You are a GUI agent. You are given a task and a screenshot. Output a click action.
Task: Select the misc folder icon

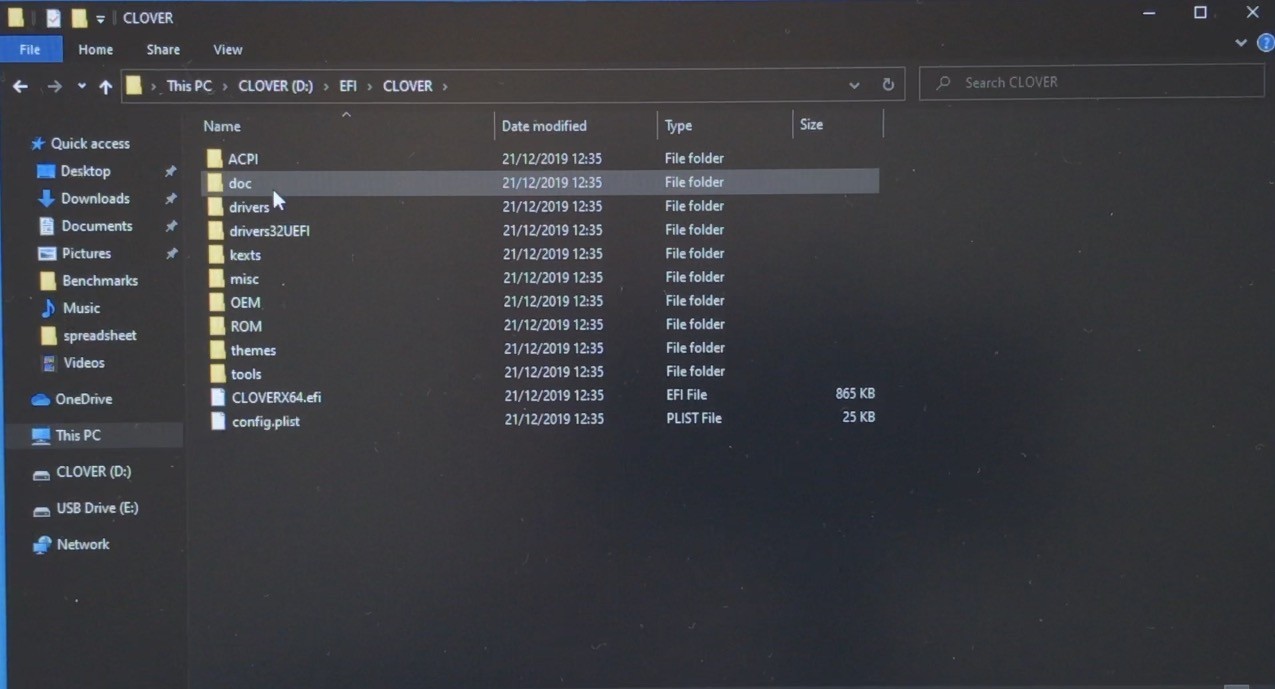(x=215, y=278)
